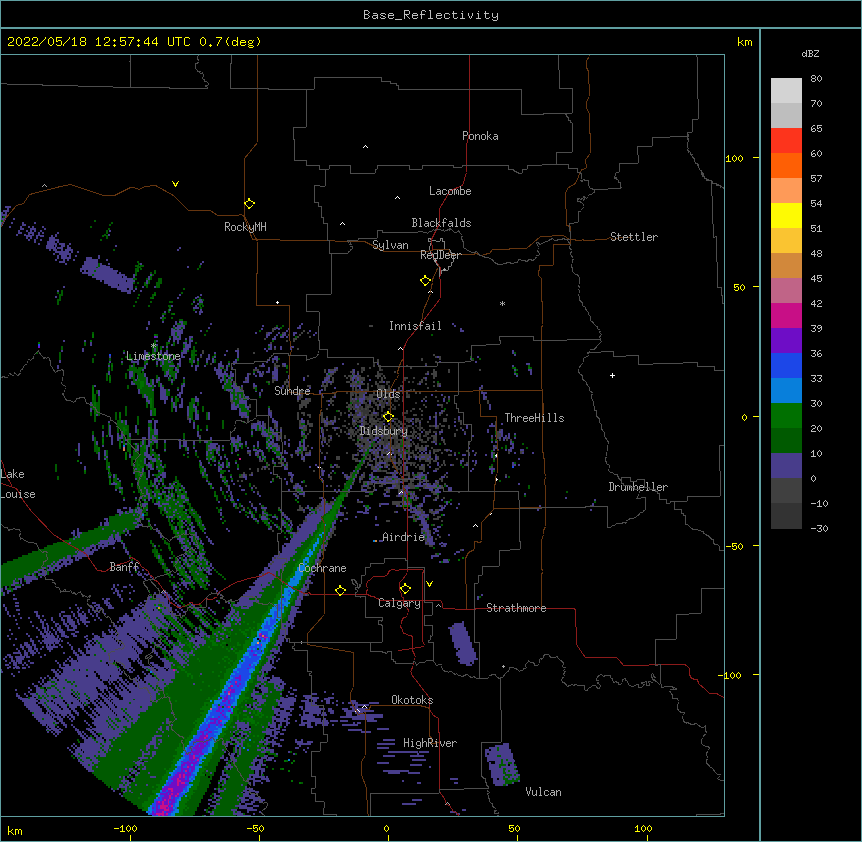
Task: Select the orange legend swatch between 60 and 57
Action: [x=786, y=165]
